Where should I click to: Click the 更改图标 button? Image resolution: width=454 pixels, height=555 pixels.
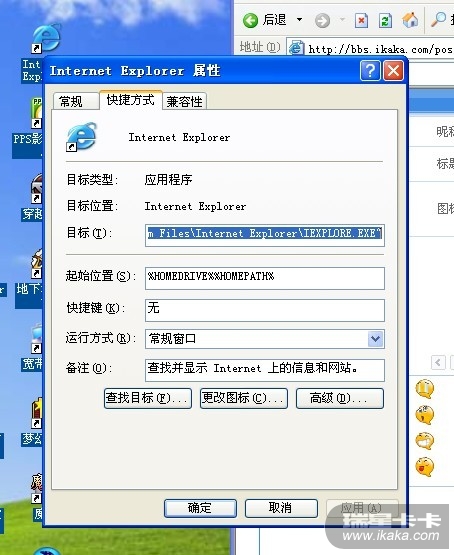(x=244, y=398)
